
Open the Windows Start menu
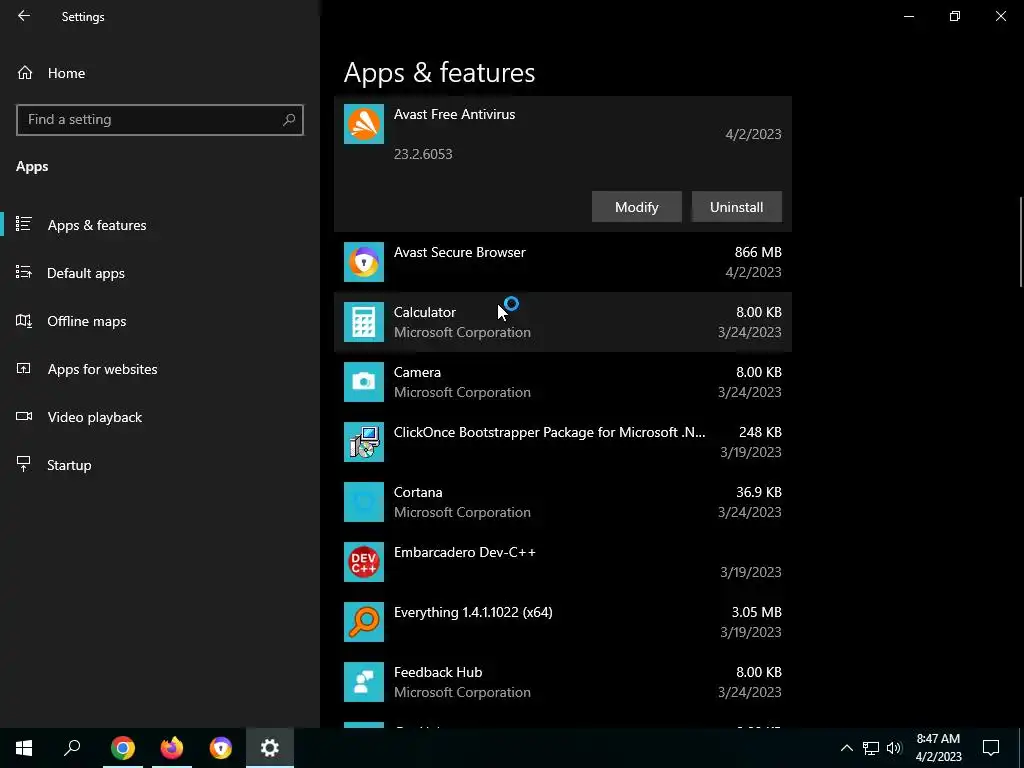coord(24,748)
